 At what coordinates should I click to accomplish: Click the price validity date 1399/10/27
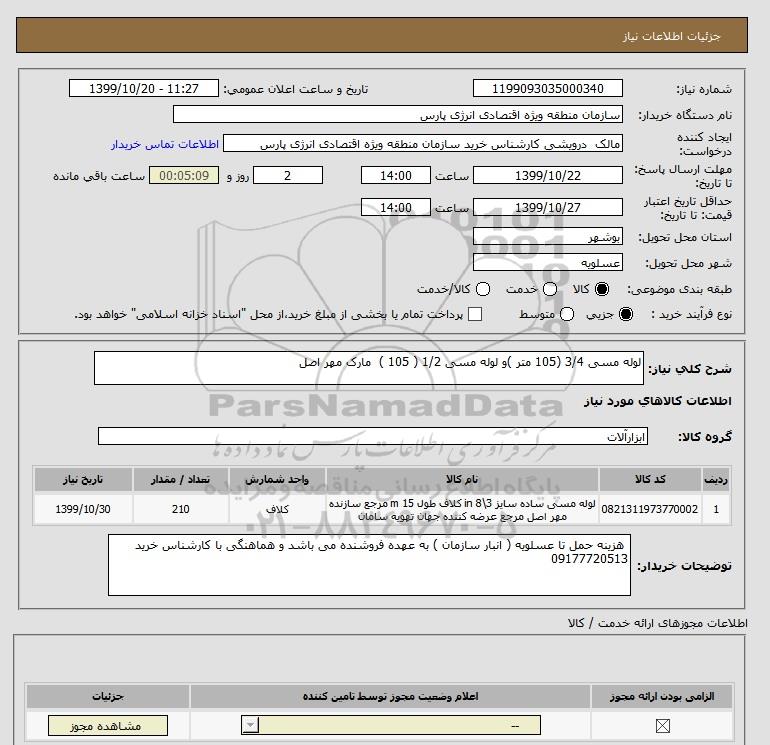pyautogui.click(x=548, y=207)
